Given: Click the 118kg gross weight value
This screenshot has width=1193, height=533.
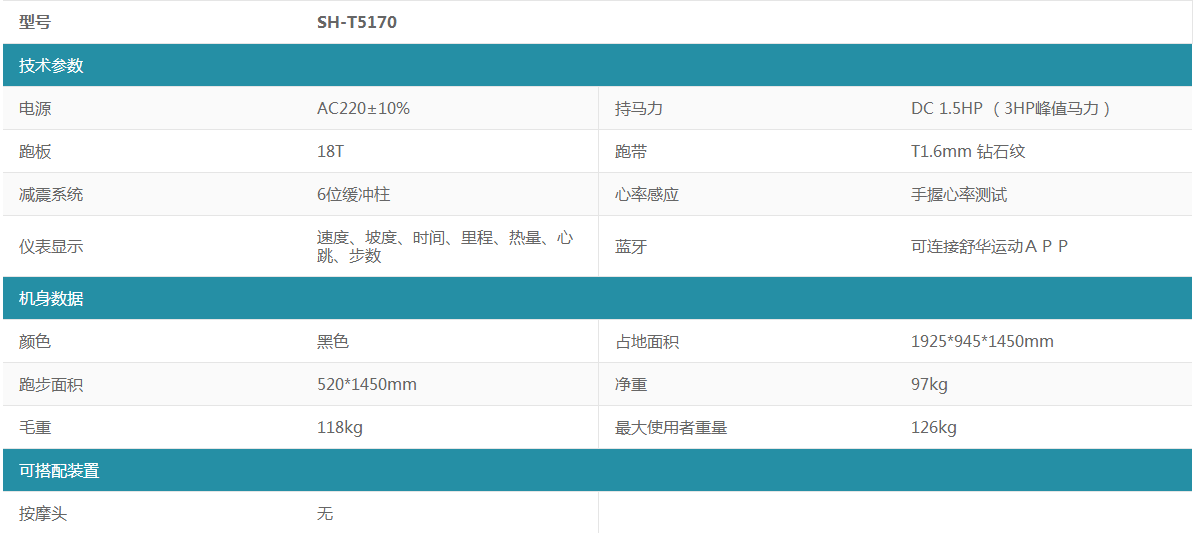Looking at the screenshot, I should 339,428.
